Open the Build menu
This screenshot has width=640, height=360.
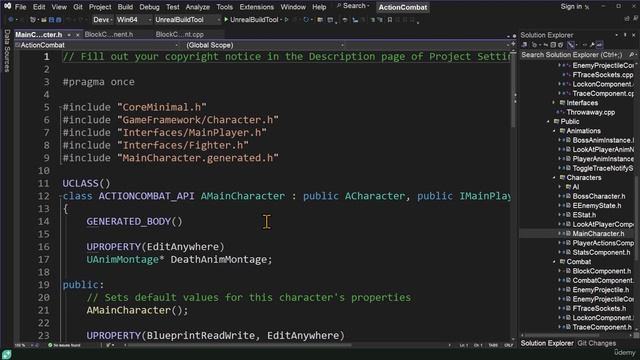pos(125,7)
